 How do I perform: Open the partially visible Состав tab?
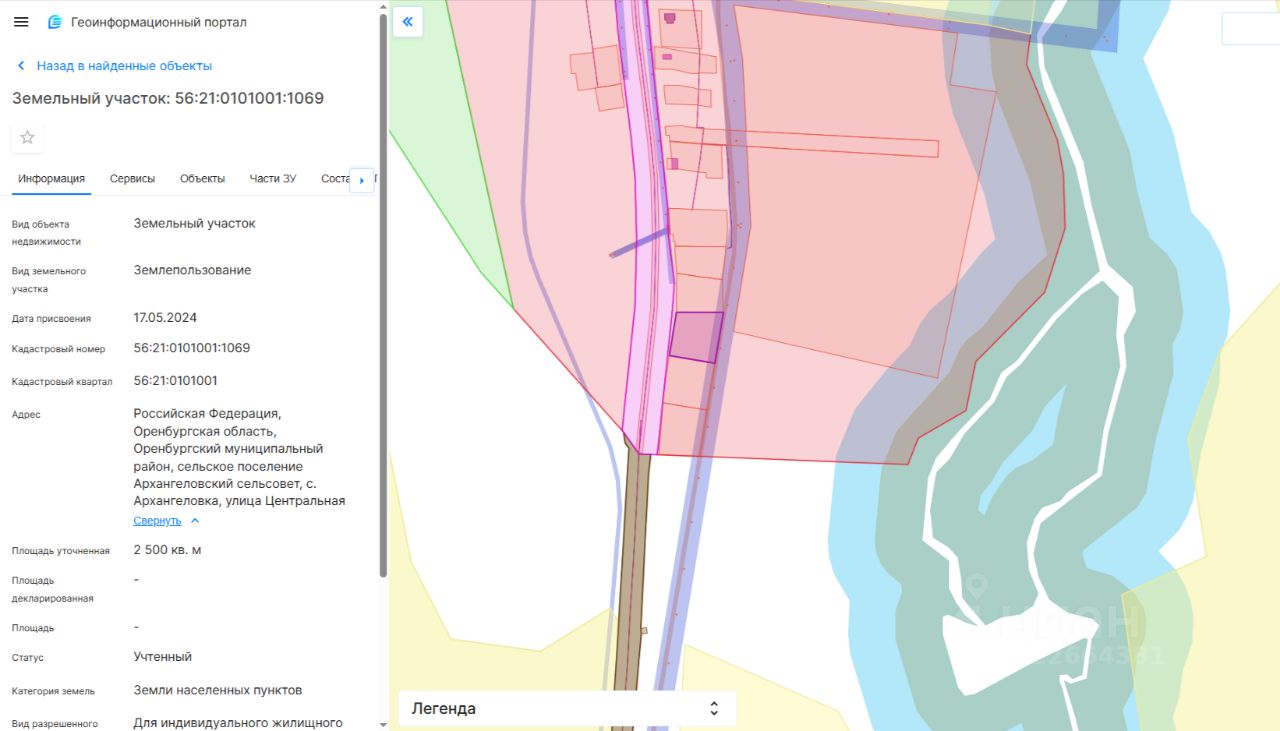[335, 179]
